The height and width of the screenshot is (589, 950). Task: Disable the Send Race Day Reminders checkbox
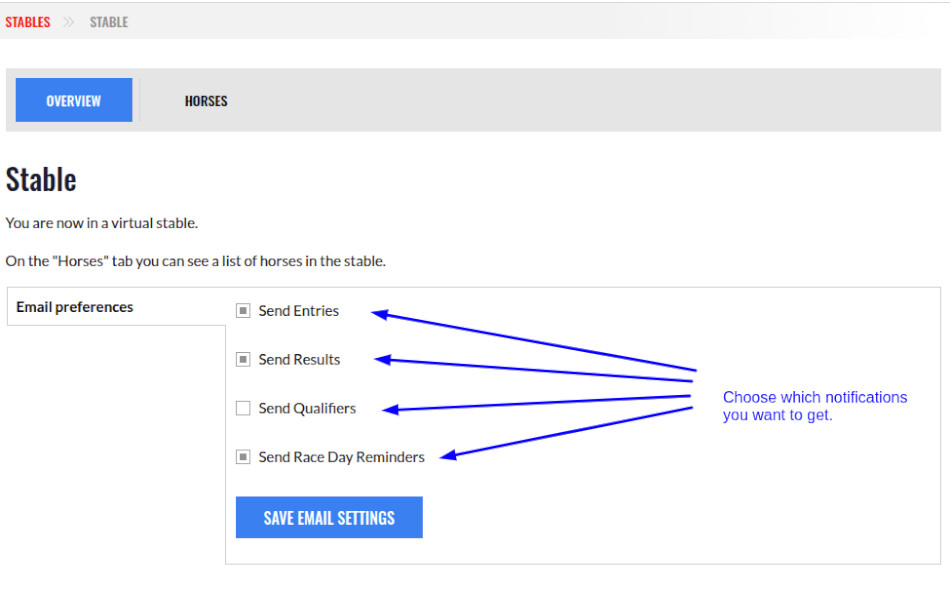(243, 457)
